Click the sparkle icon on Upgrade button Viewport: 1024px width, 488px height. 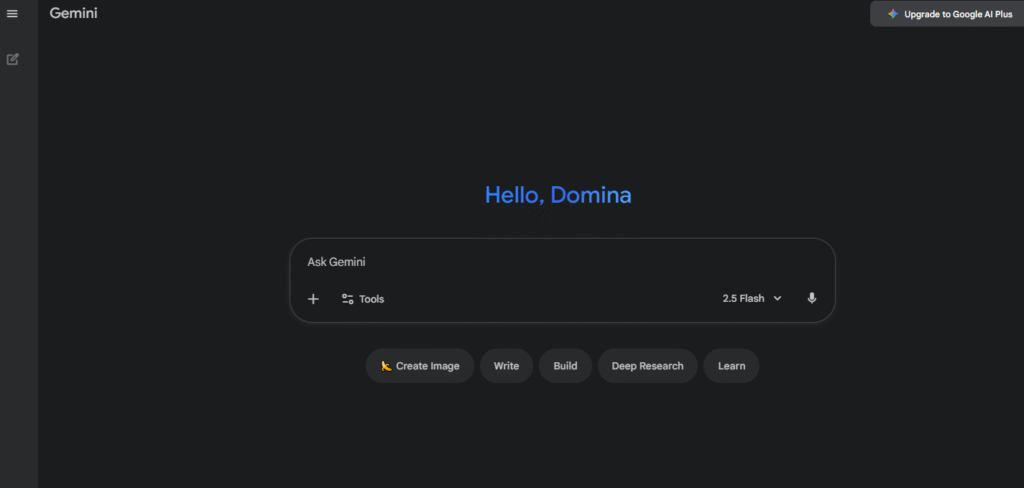[x=892, y=15]
